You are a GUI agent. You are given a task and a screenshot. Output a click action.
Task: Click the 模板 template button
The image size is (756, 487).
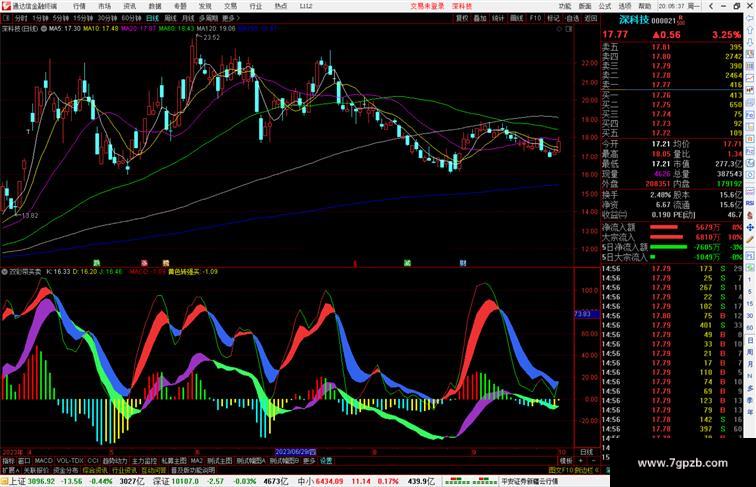point(566,461)
